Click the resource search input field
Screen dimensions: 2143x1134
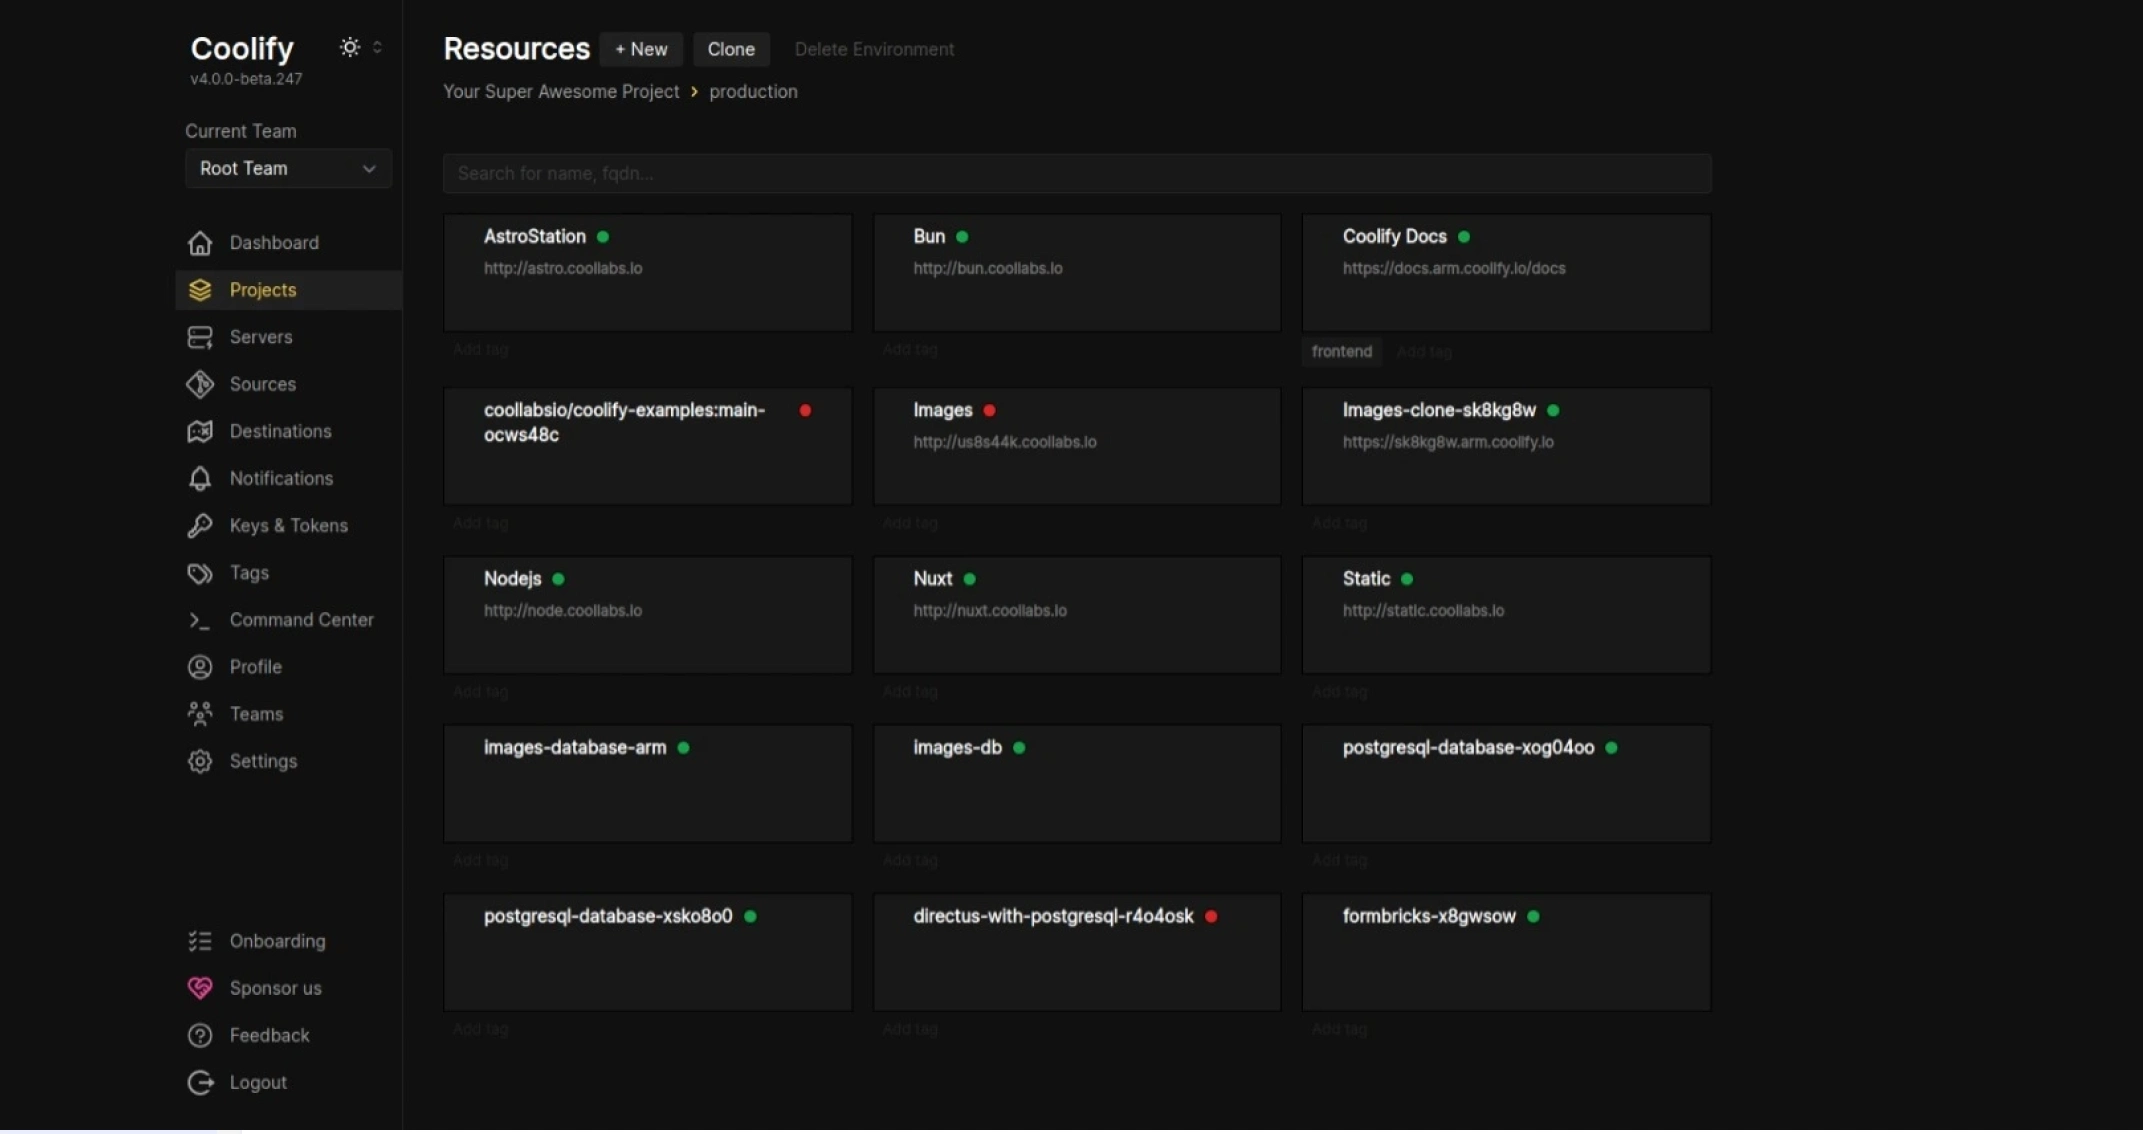tap(1077, 173)
